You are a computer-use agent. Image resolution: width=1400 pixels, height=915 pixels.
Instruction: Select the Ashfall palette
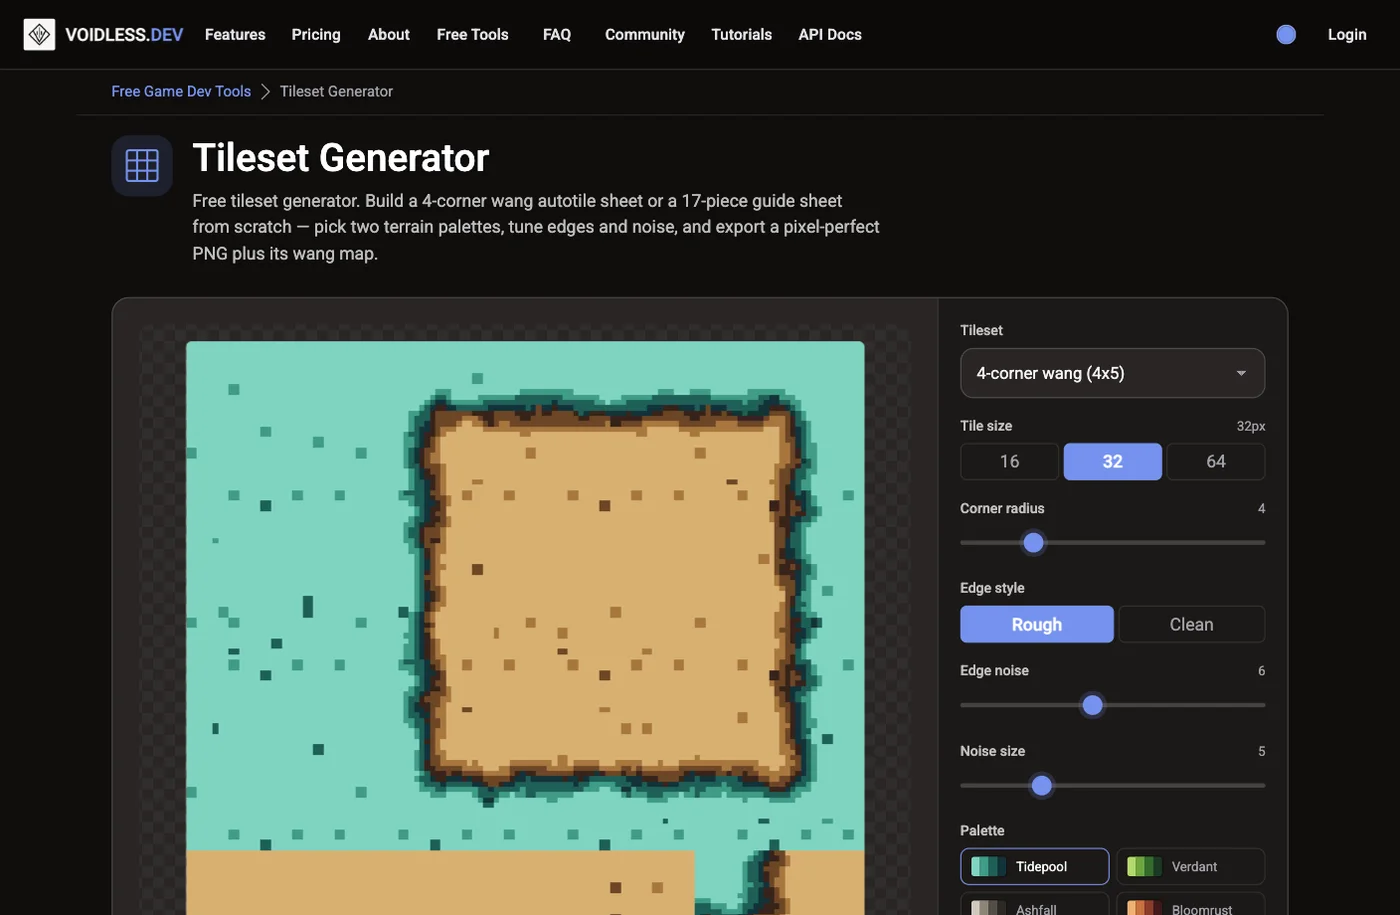1035,905
